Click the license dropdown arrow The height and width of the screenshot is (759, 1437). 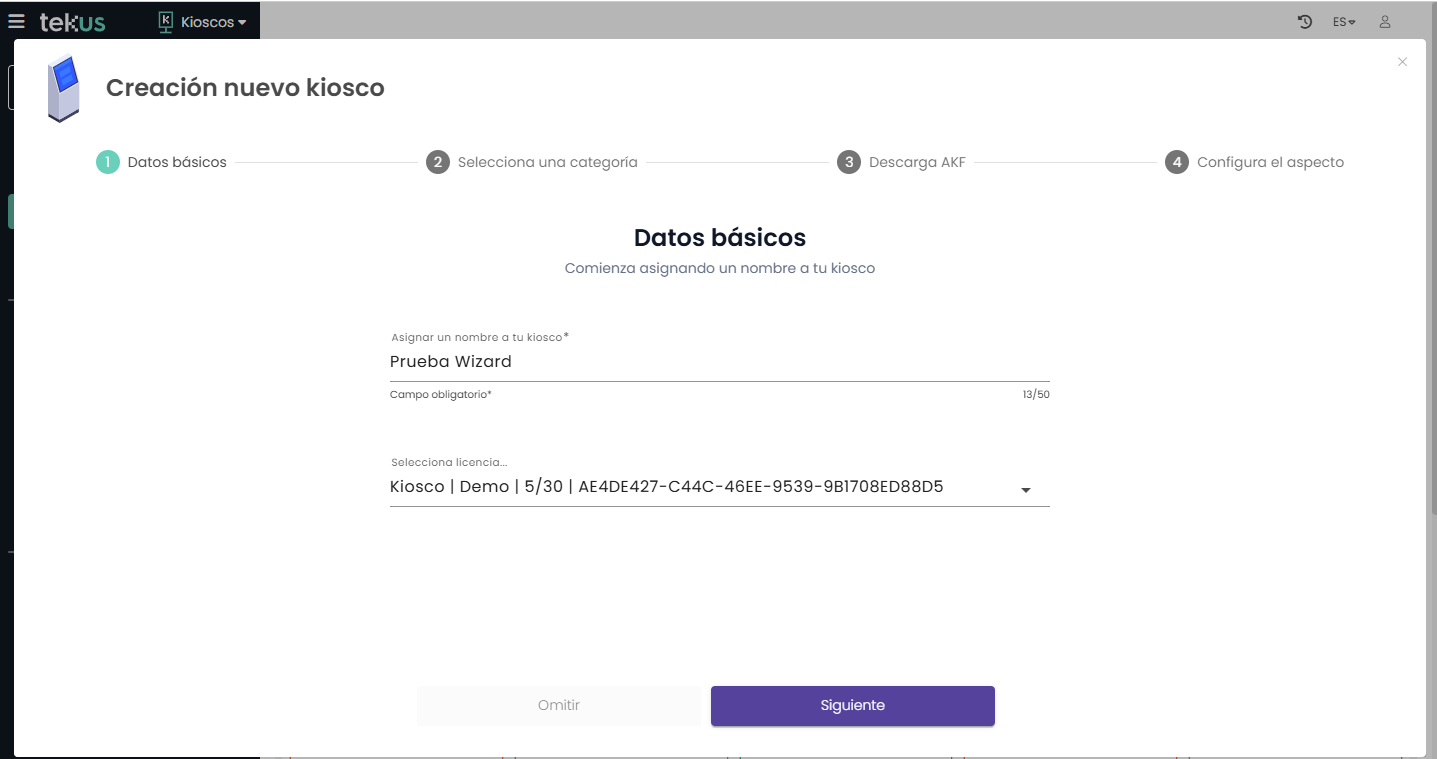[1026, 490]
